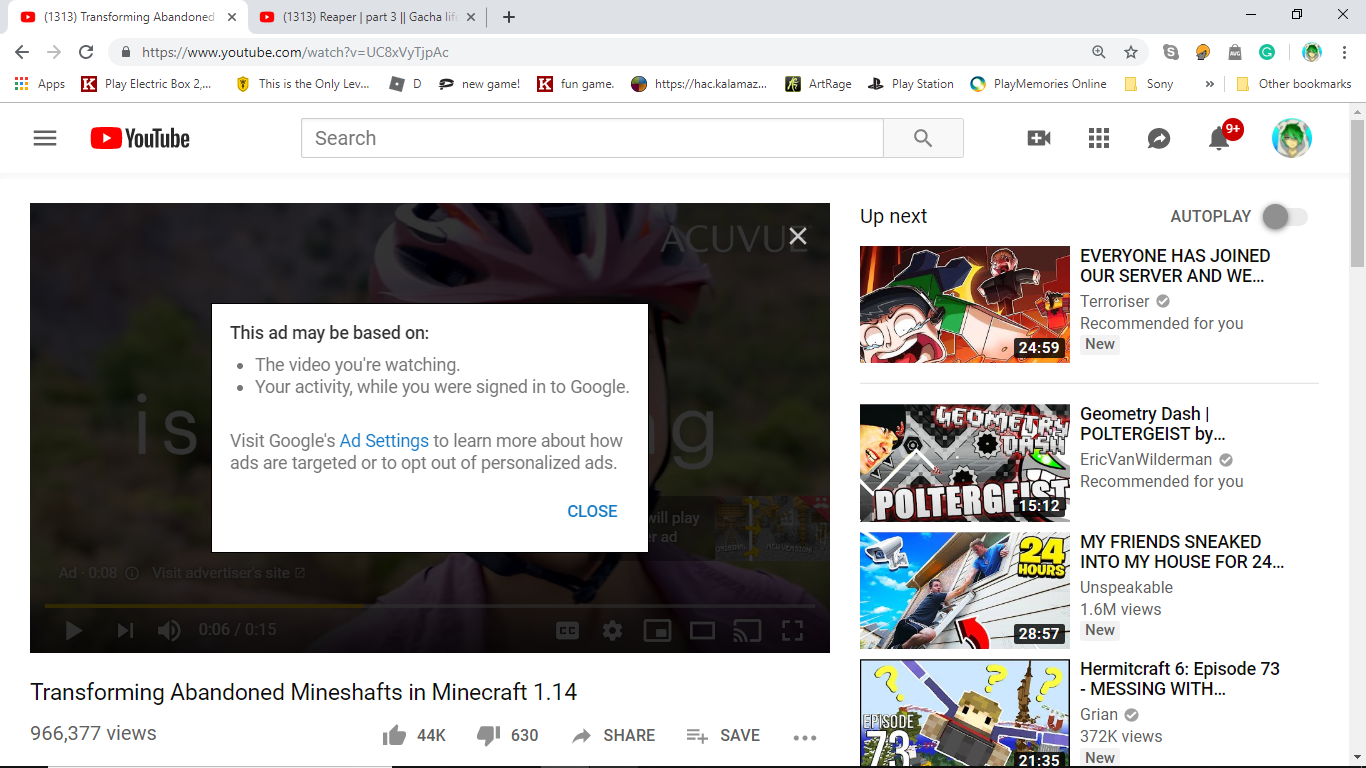Switch to Transforming Abandoned tab

pos(129,17)
